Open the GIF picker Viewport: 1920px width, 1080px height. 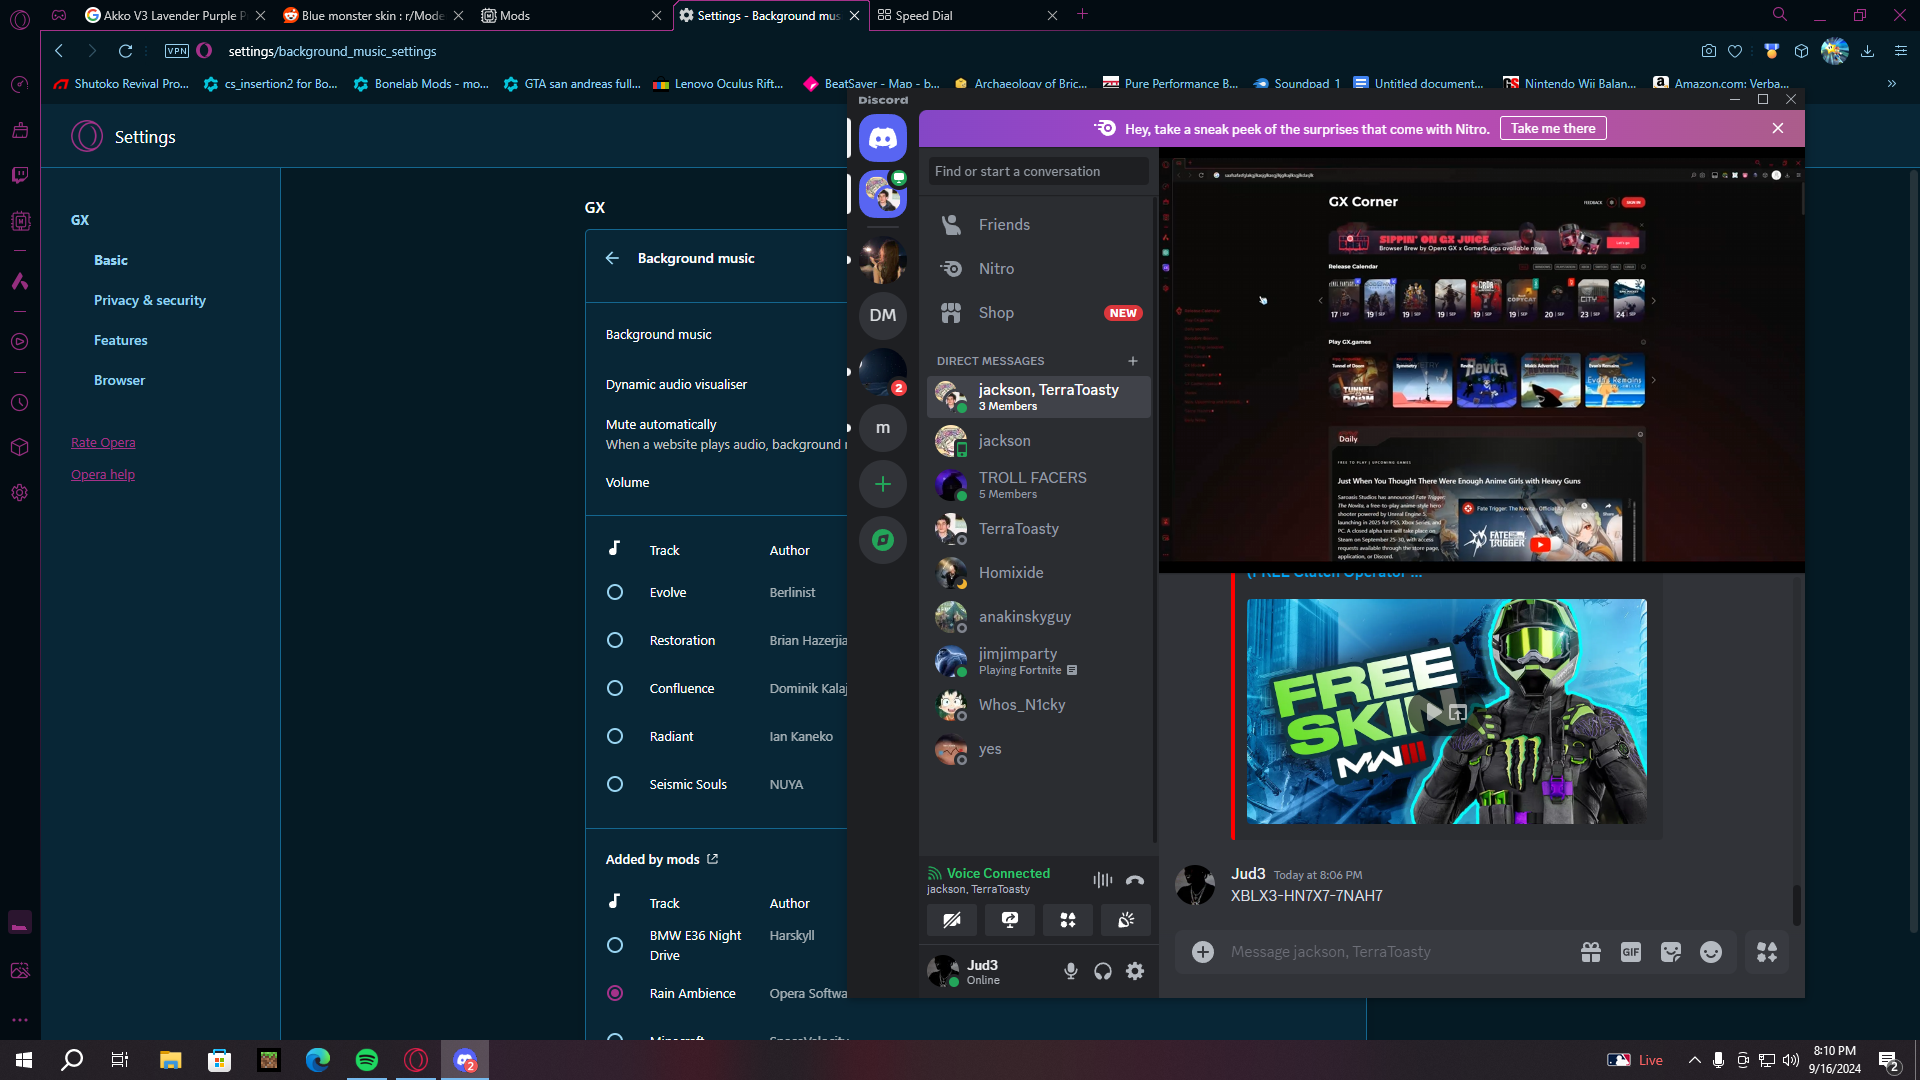click(1631, 952)
